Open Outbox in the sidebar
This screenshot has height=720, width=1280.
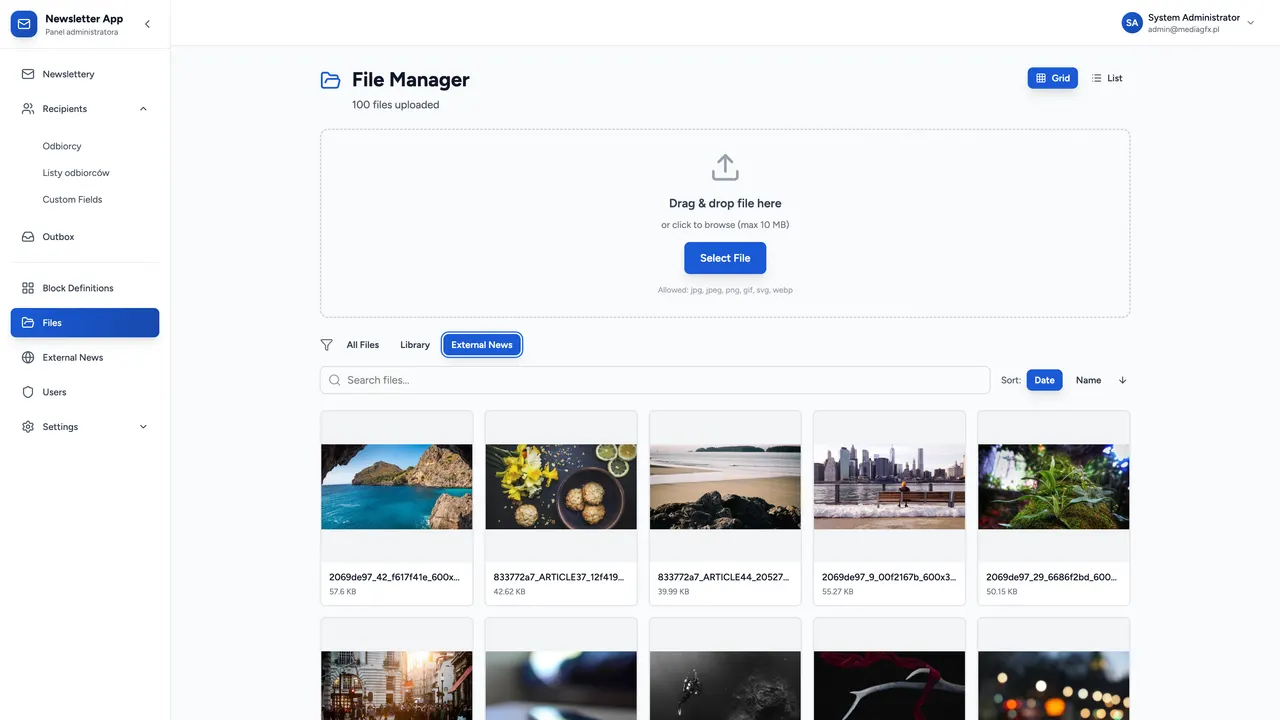85,237
